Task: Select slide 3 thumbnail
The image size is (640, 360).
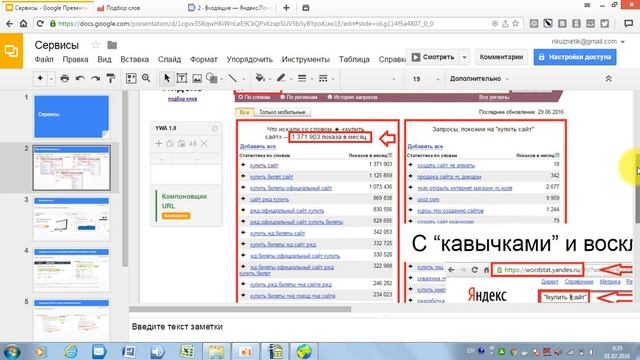Action: (71, 219)
